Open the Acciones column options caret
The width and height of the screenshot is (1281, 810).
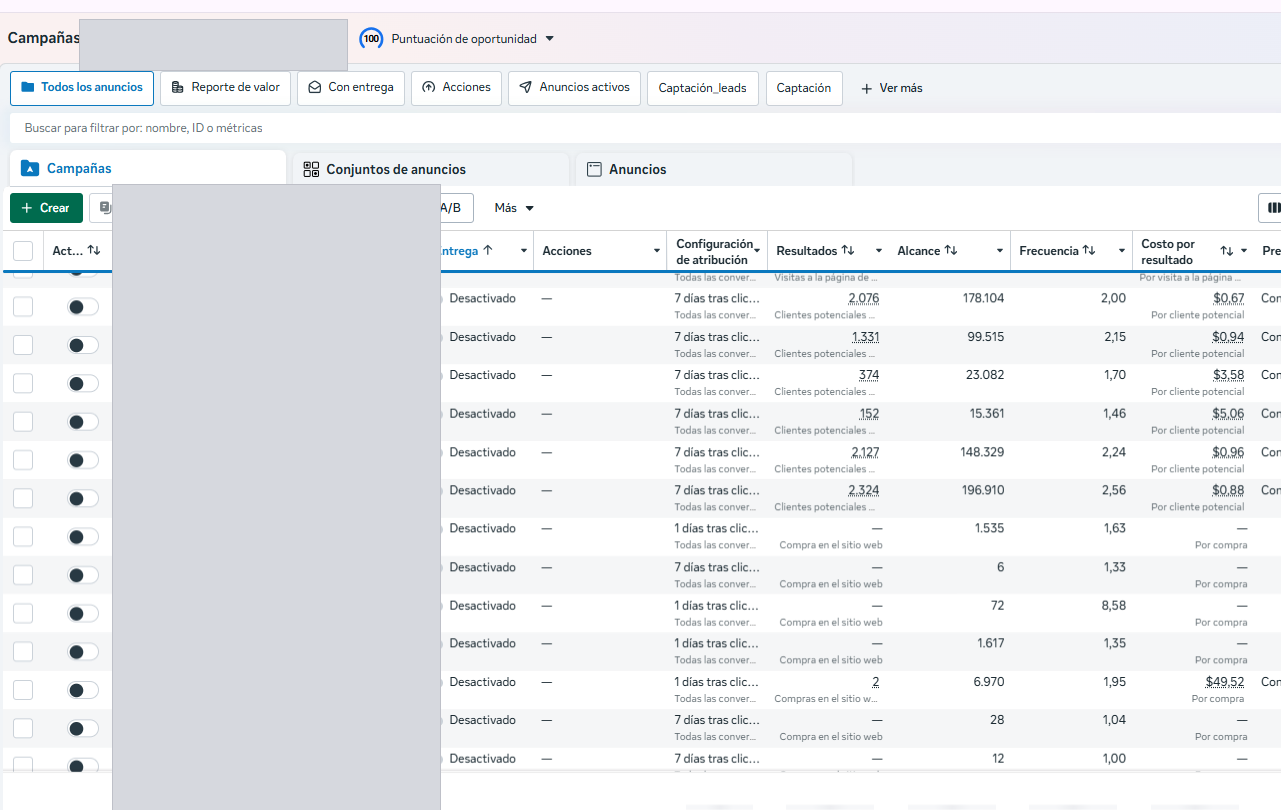tap(657, 251)
